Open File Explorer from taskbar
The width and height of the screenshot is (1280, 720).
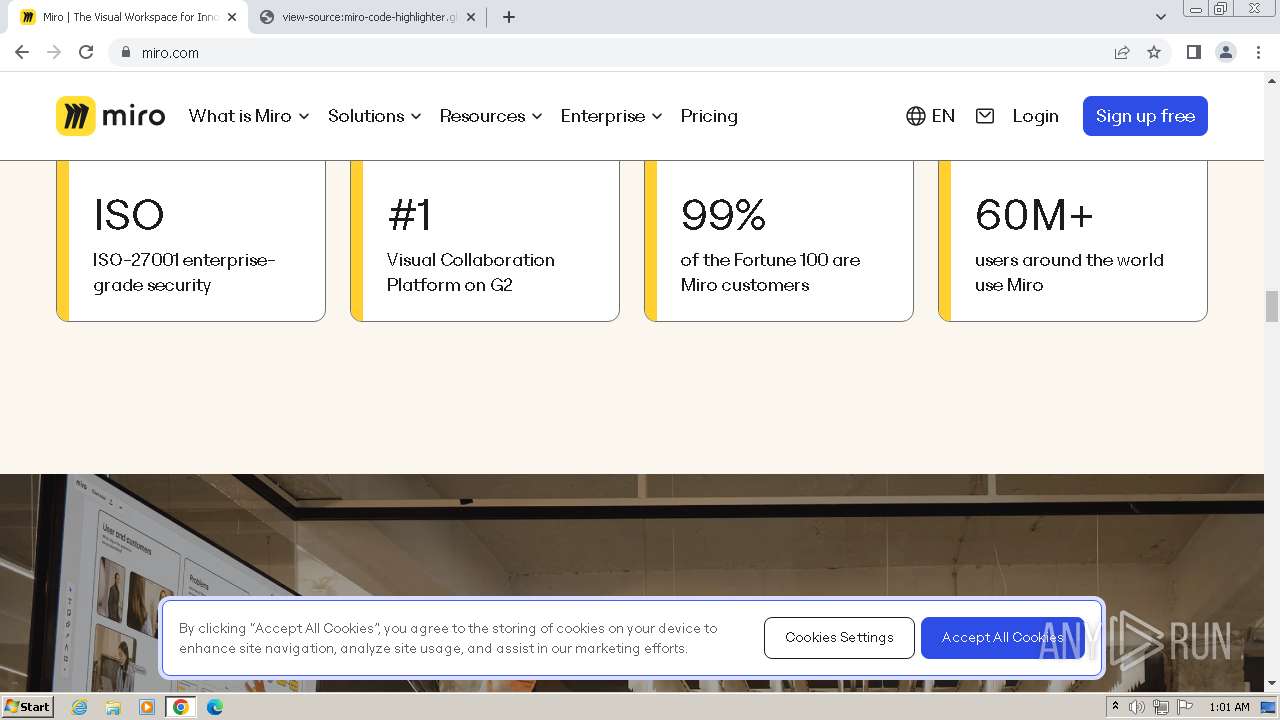(x=113, y=707)
